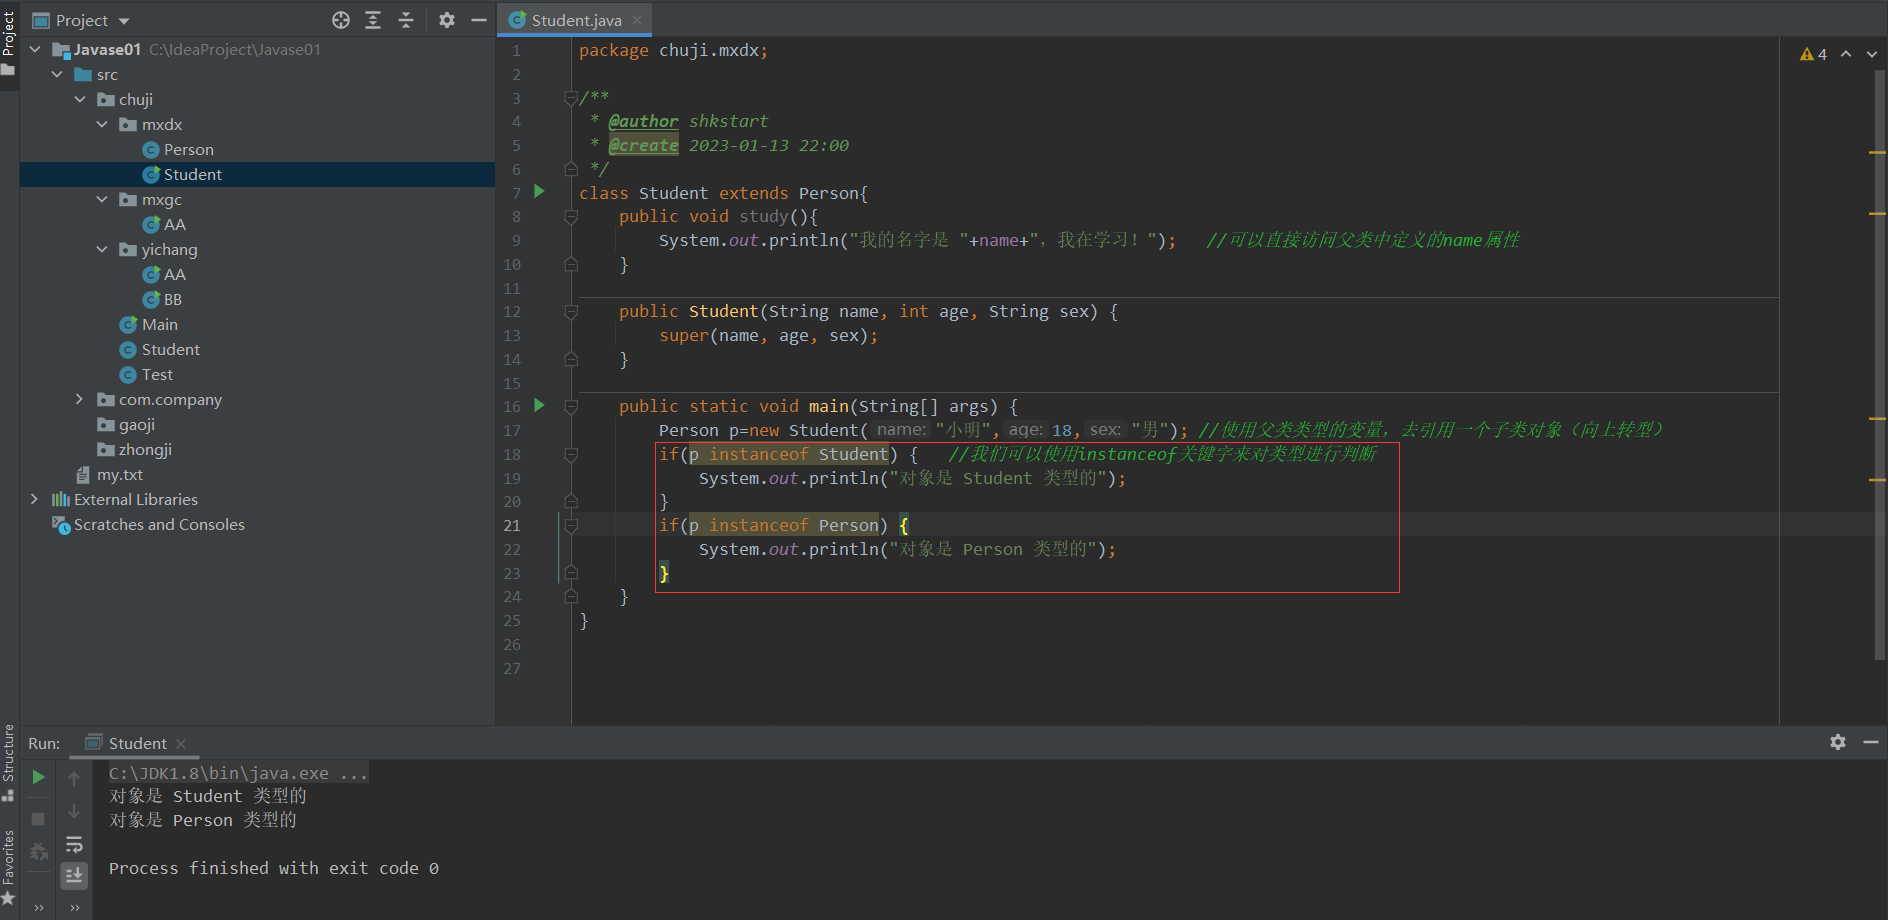Toggle soft-wrap in the Run console
Image resolution: width=1888 pixels, height=920 pixels.
[74, 845]
